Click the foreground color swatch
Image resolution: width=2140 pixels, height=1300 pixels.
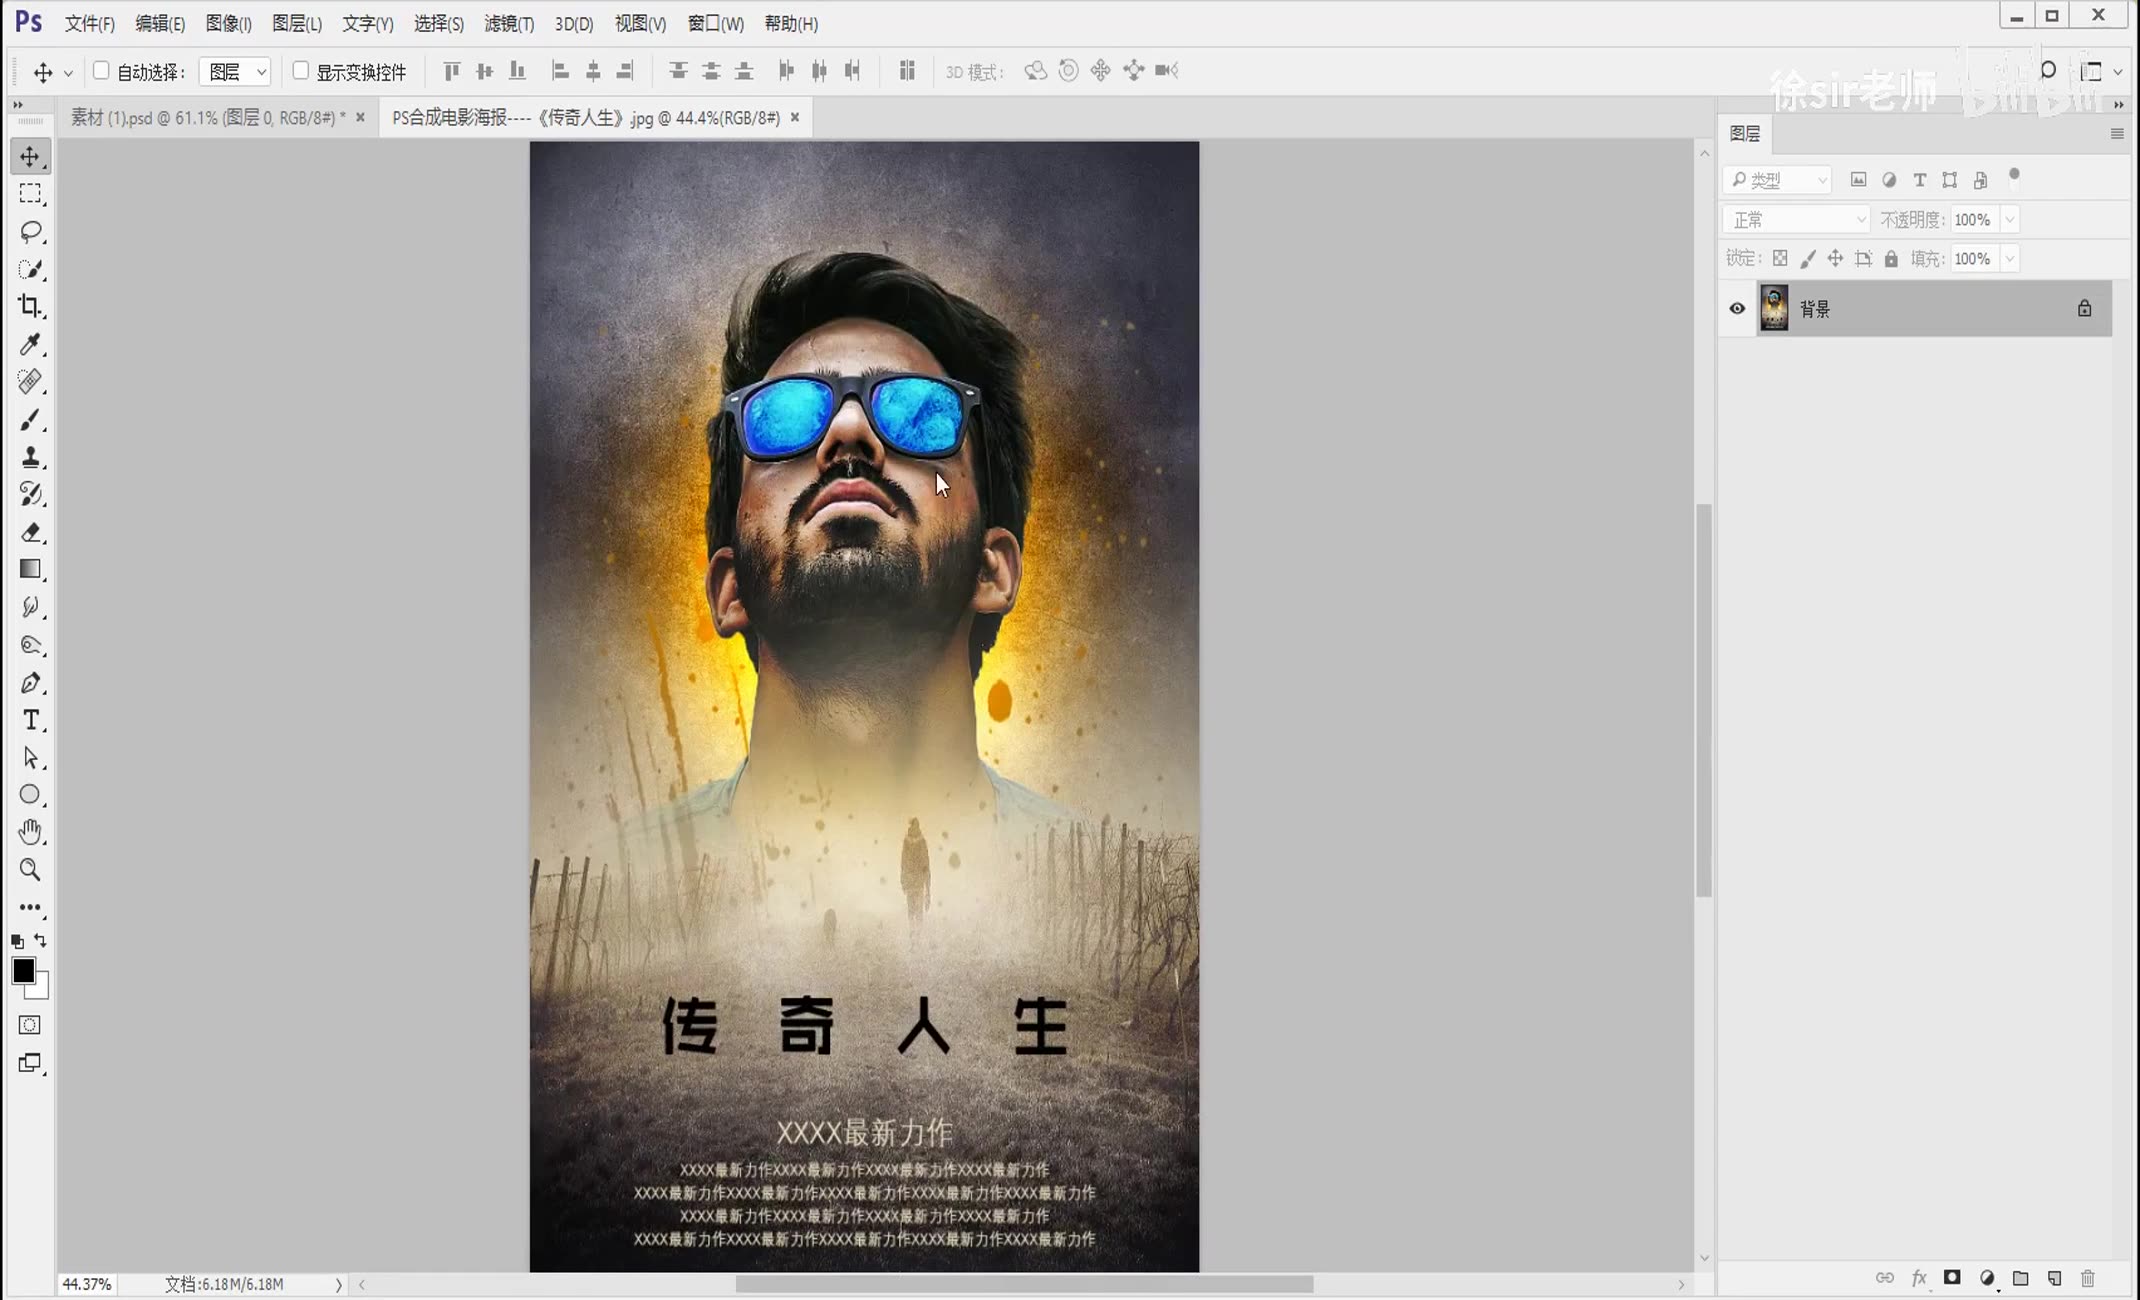coord(24,968)
